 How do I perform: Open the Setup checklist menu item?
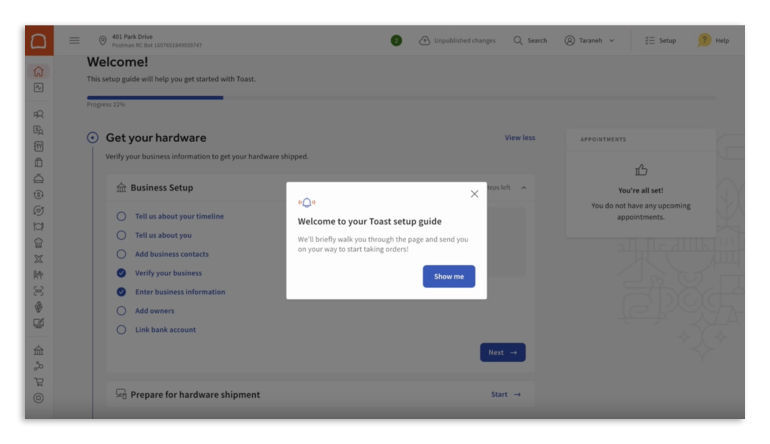pyautogui.click(x=660, y=41)
